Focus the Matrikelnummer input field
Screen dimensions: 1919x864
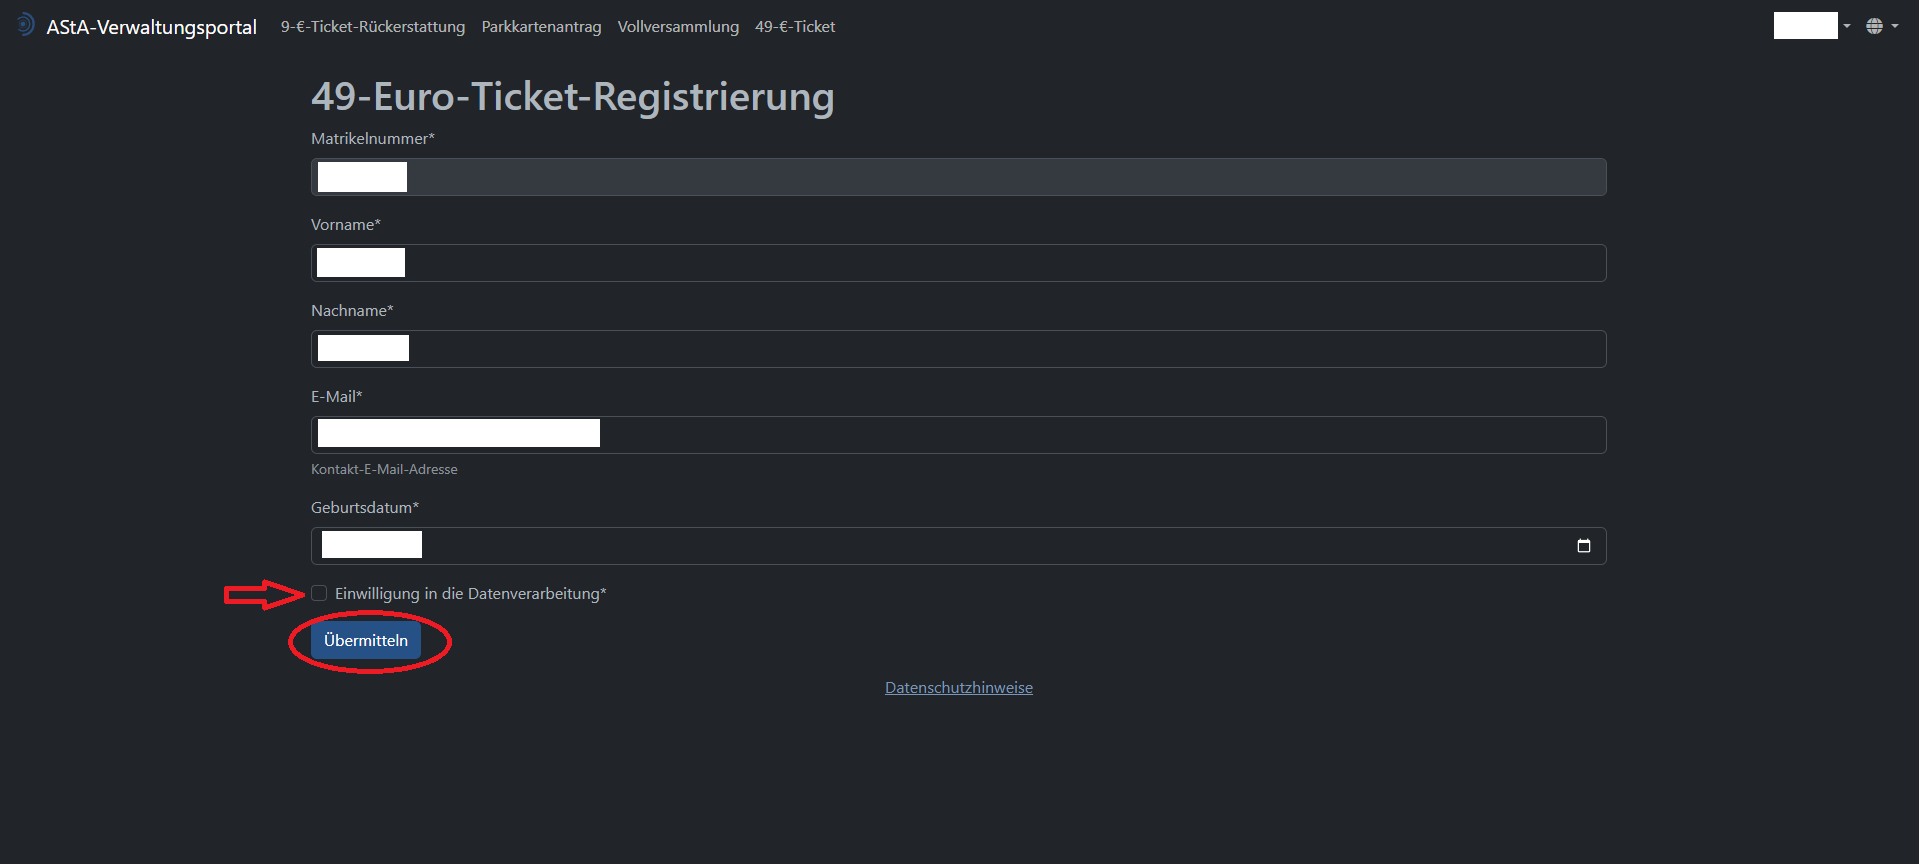[959, 177]
